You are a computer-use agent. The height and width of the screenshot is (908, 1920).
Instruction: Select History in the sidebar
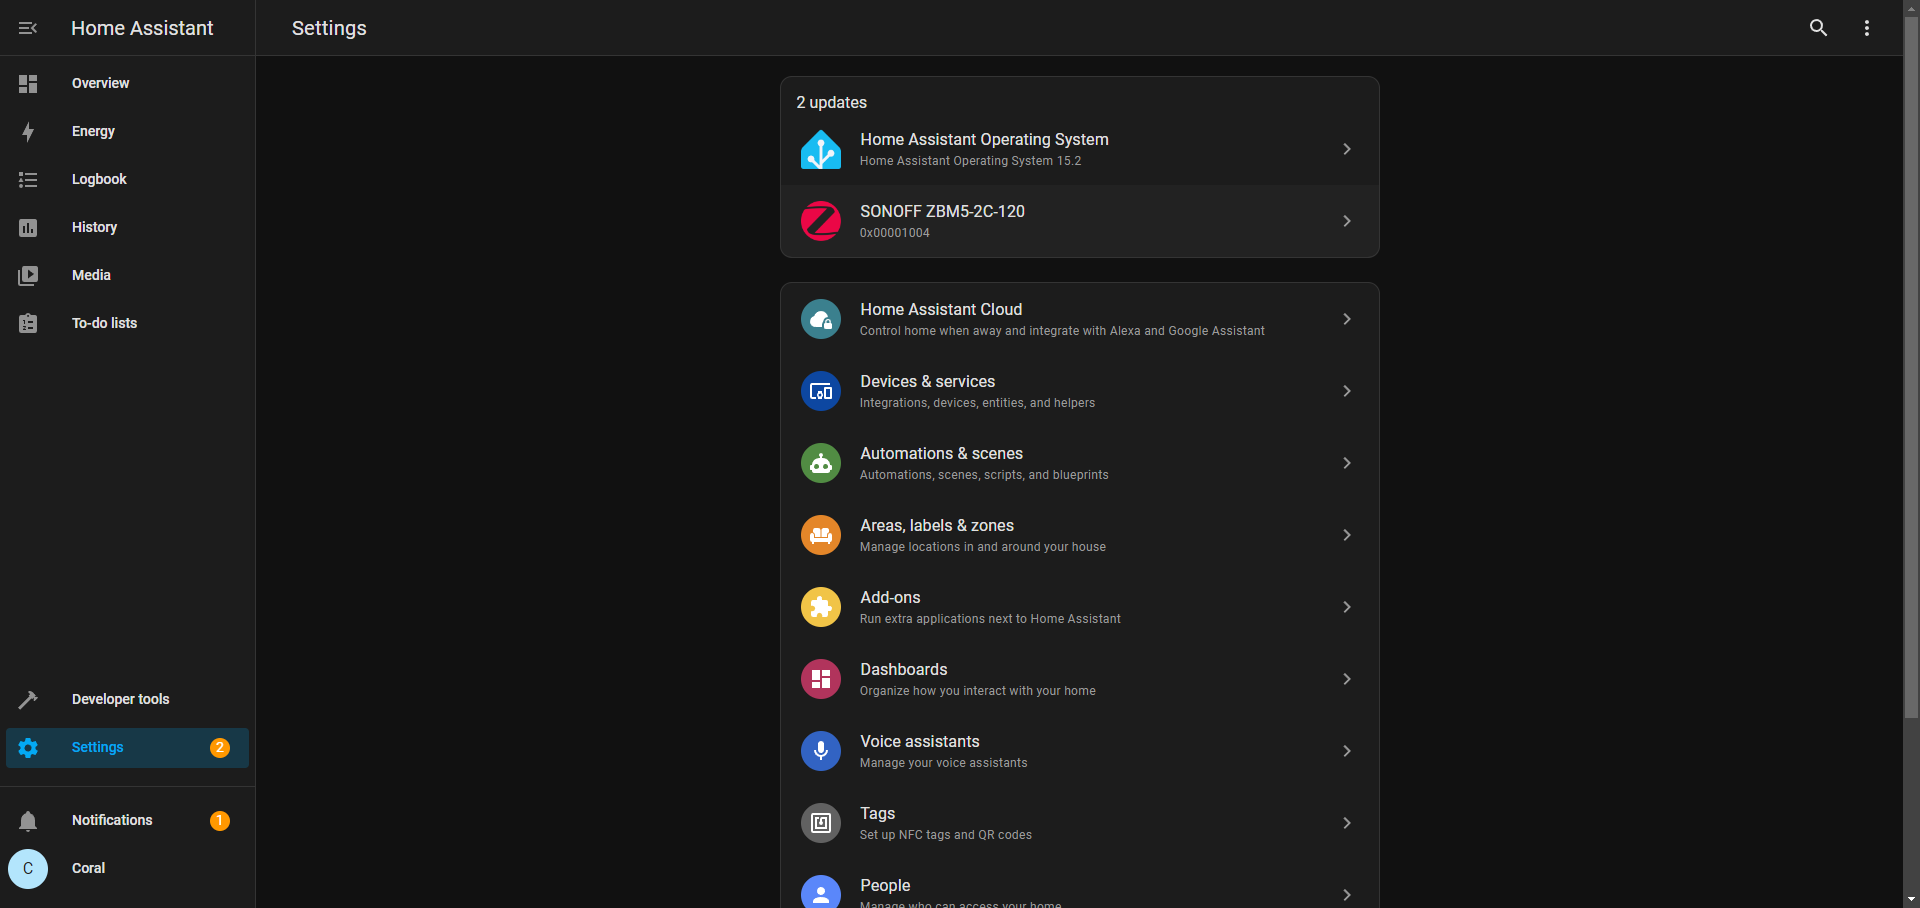[94, 227]
